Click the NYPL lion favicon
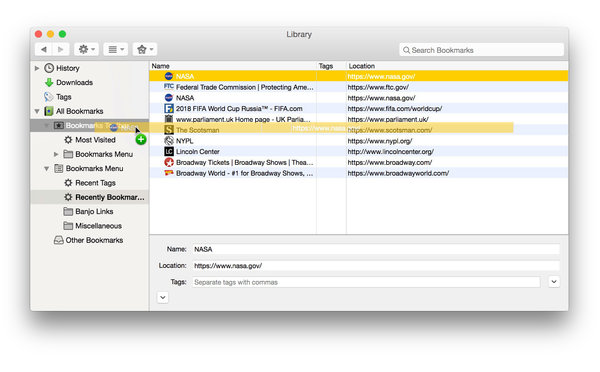The width and height of the screenshot is (600, 372). pos(169,140)
